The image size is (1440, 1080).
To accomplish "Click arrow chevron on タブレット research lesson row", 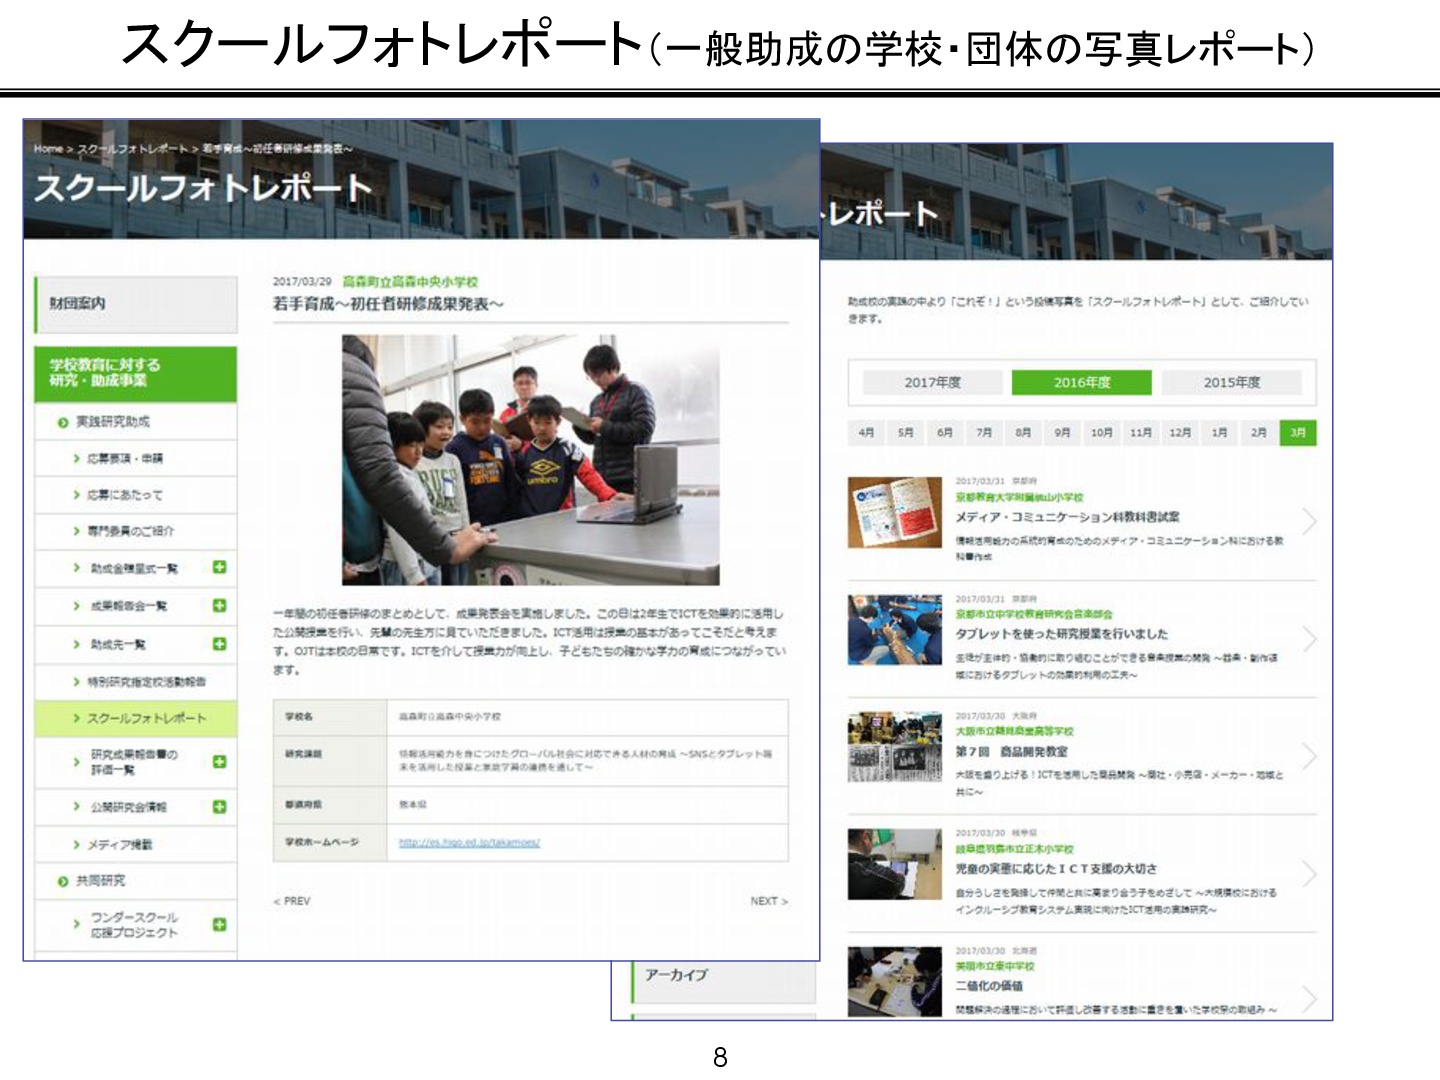I will point(1309,639).
